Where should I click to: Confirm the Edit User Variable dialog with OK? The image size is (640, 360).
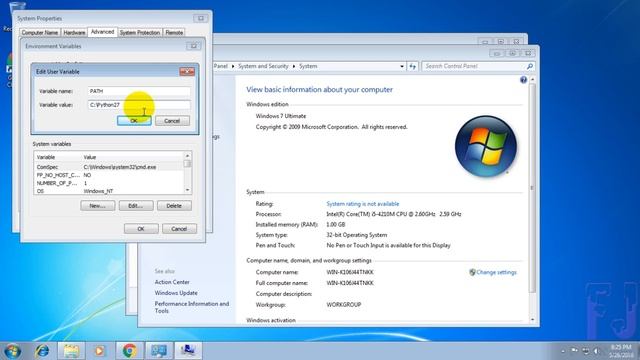pos(134,121)
